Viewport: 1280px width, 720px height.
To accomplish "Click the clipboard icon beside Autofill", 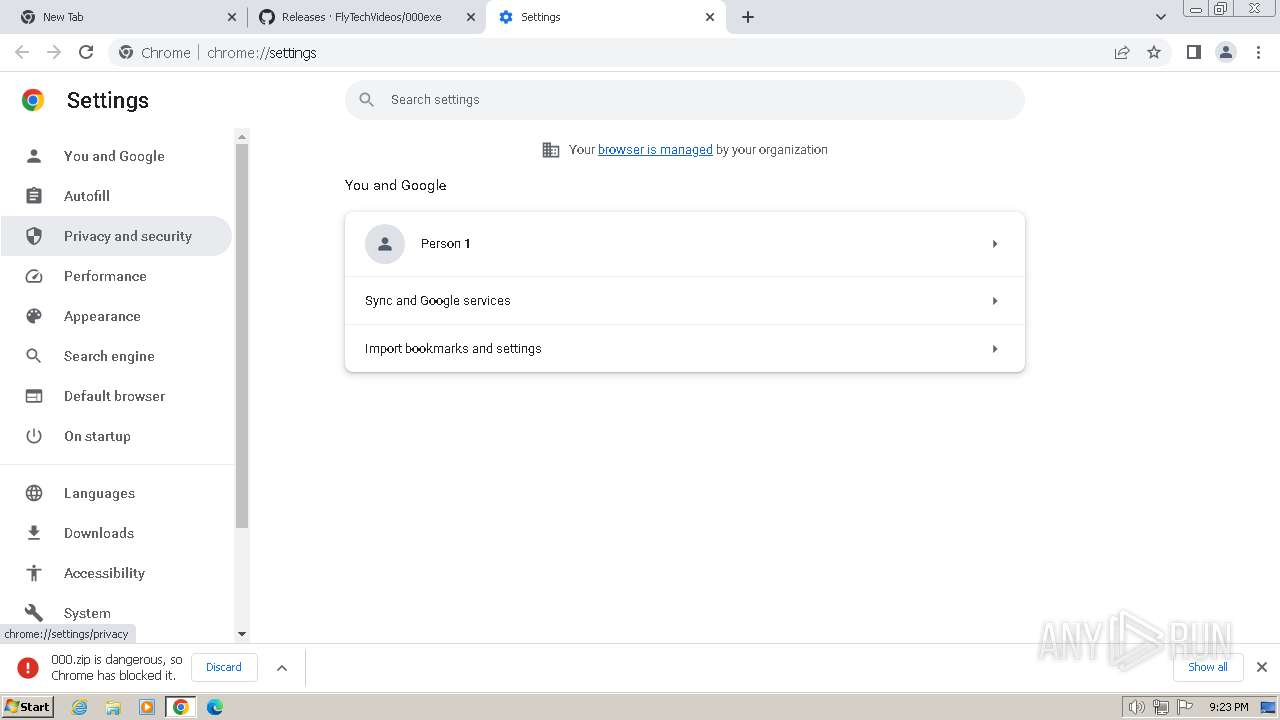I will [x=34, y=196].
